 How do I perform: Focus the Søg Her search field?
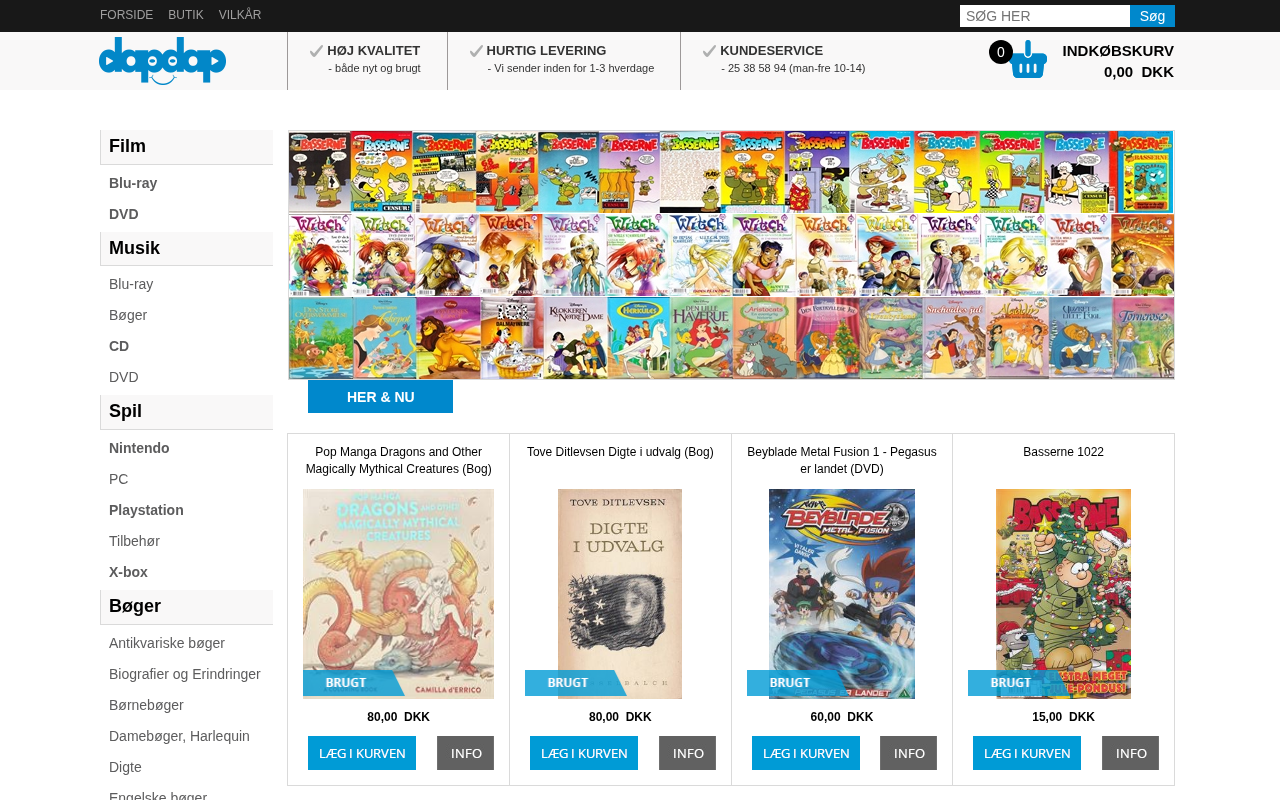point(1045,16)
